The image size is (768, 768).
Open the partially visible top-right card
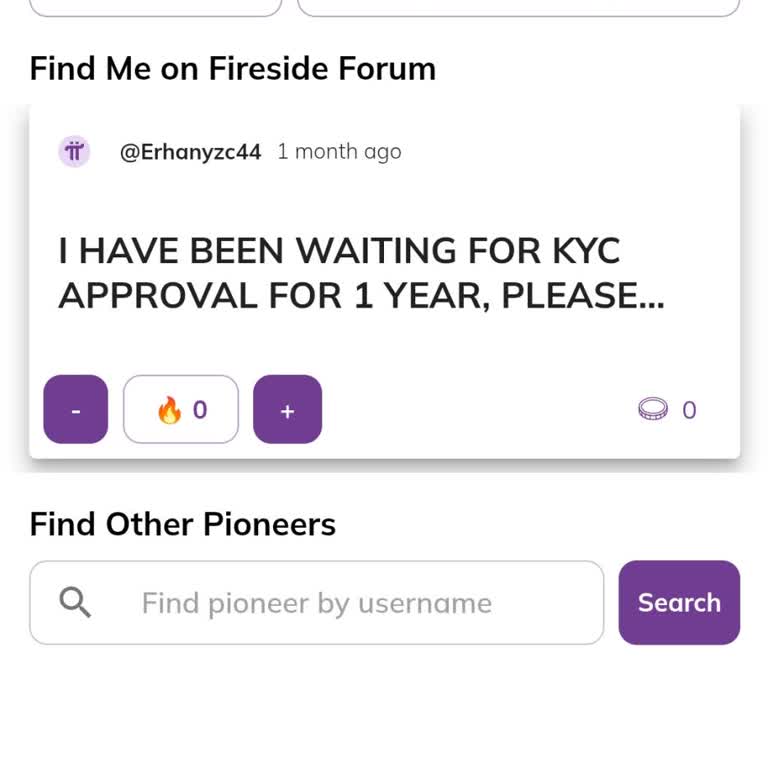pos(519,8)
